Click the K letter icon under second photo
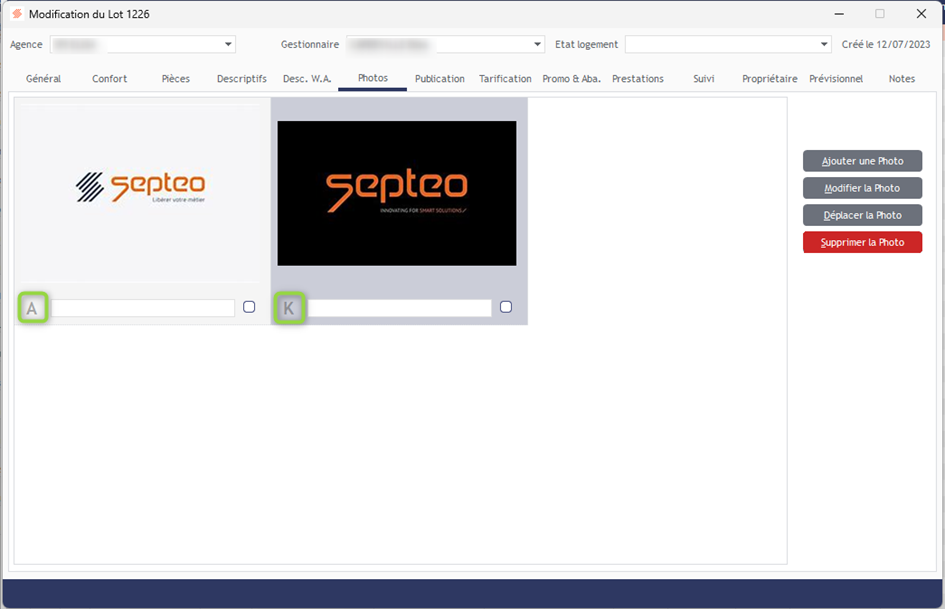The height and width of the screenshot is (609, 945). point(289,309)
